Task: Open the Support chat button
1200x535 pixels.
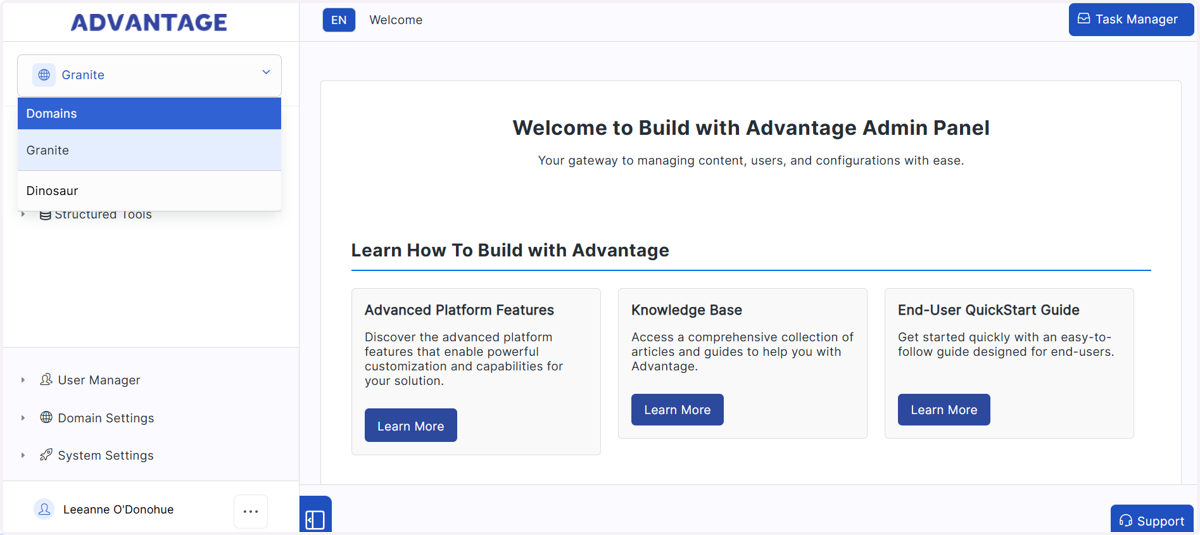Action: click(x=1152, y=520)
